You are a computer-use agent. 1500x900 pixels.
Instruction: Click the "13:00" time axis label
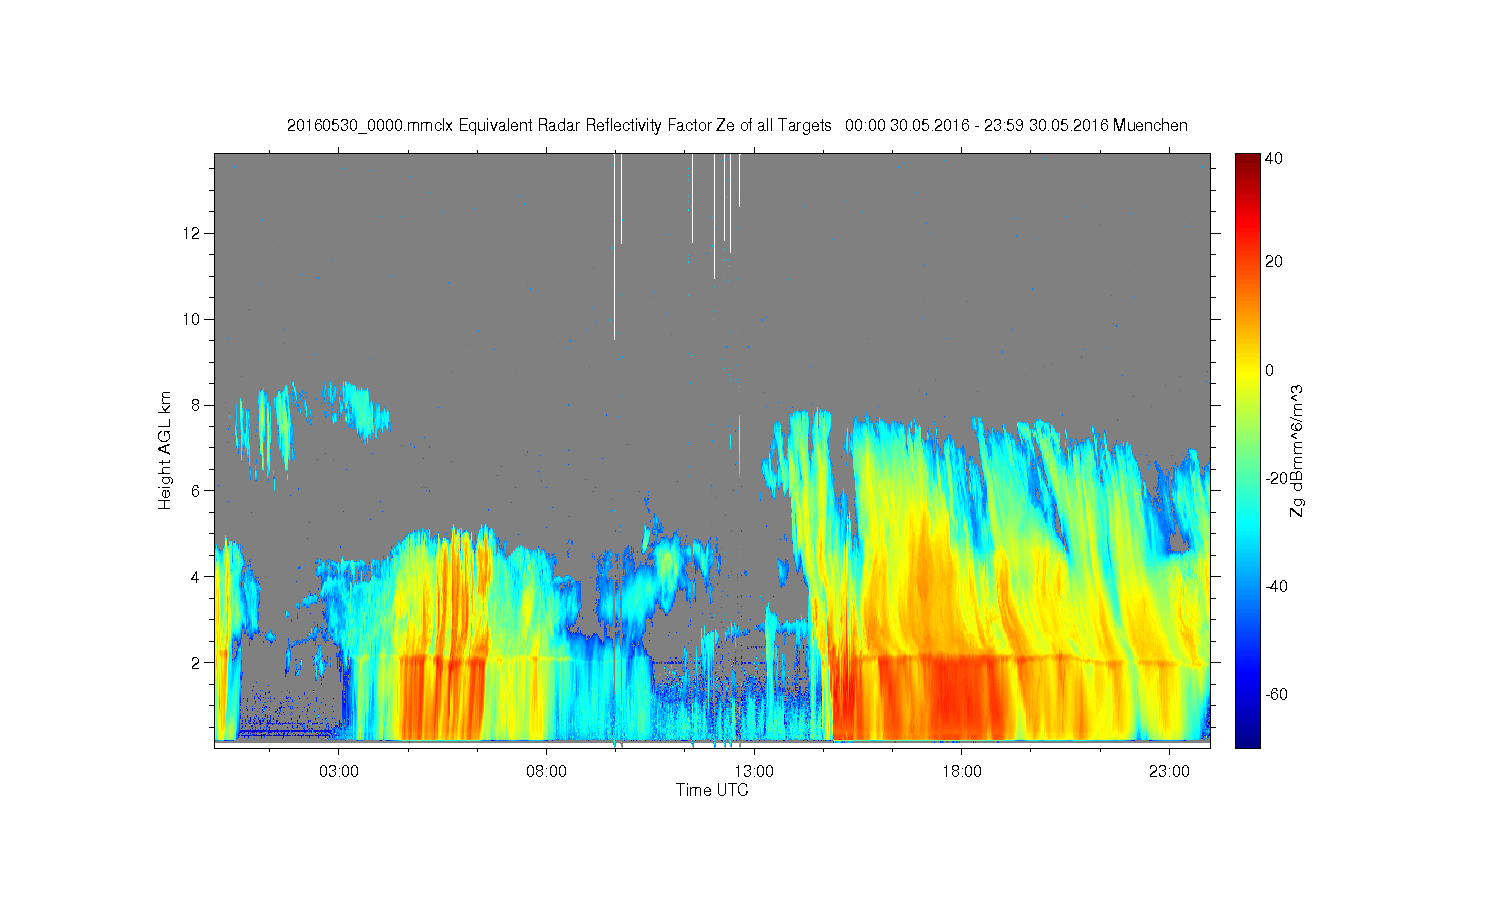pyautogui.click(x=754, y=772)
